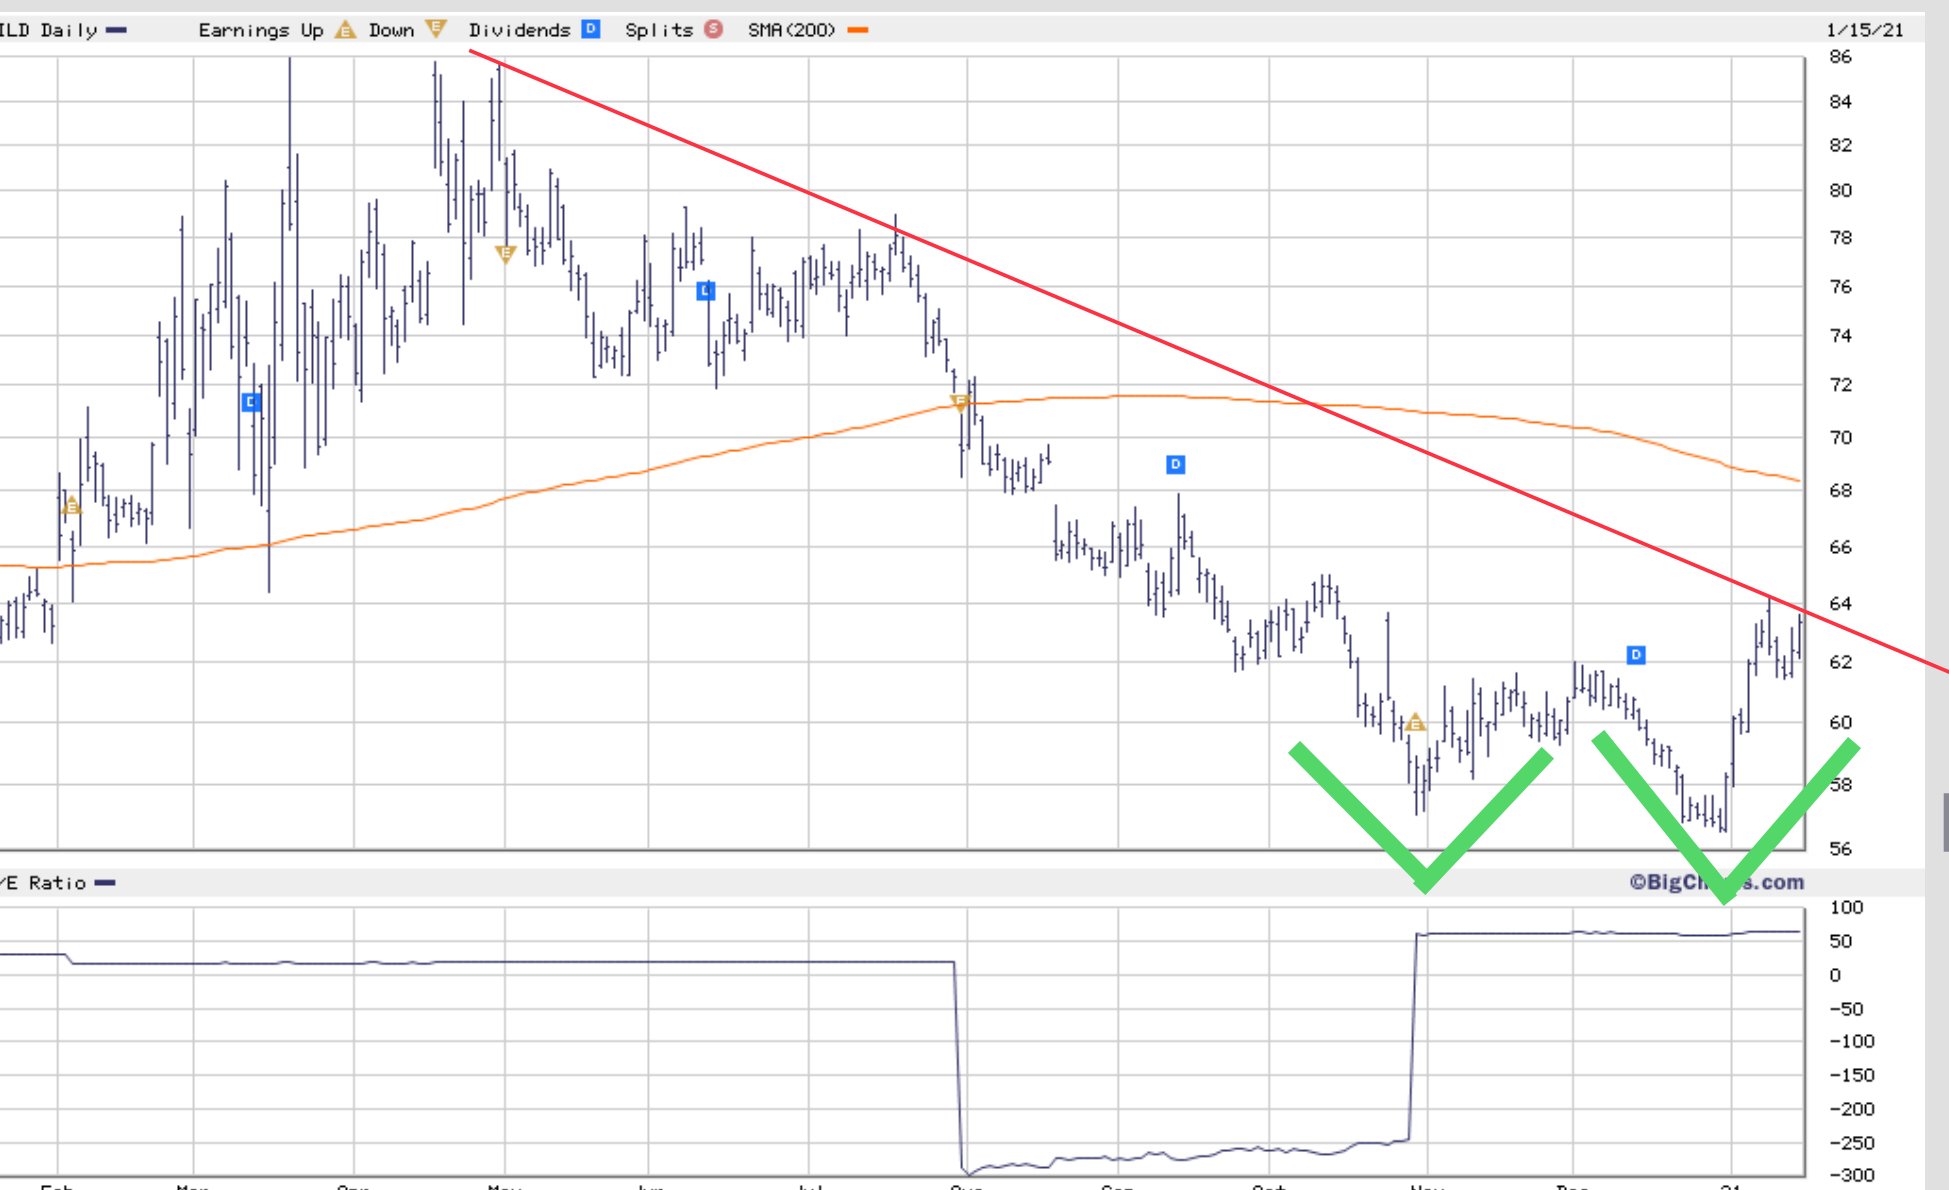The width and height of the screenshot is (1949, 1190).
Task: Click the Dividends D legend icon
Action: (x=591, y=29)
